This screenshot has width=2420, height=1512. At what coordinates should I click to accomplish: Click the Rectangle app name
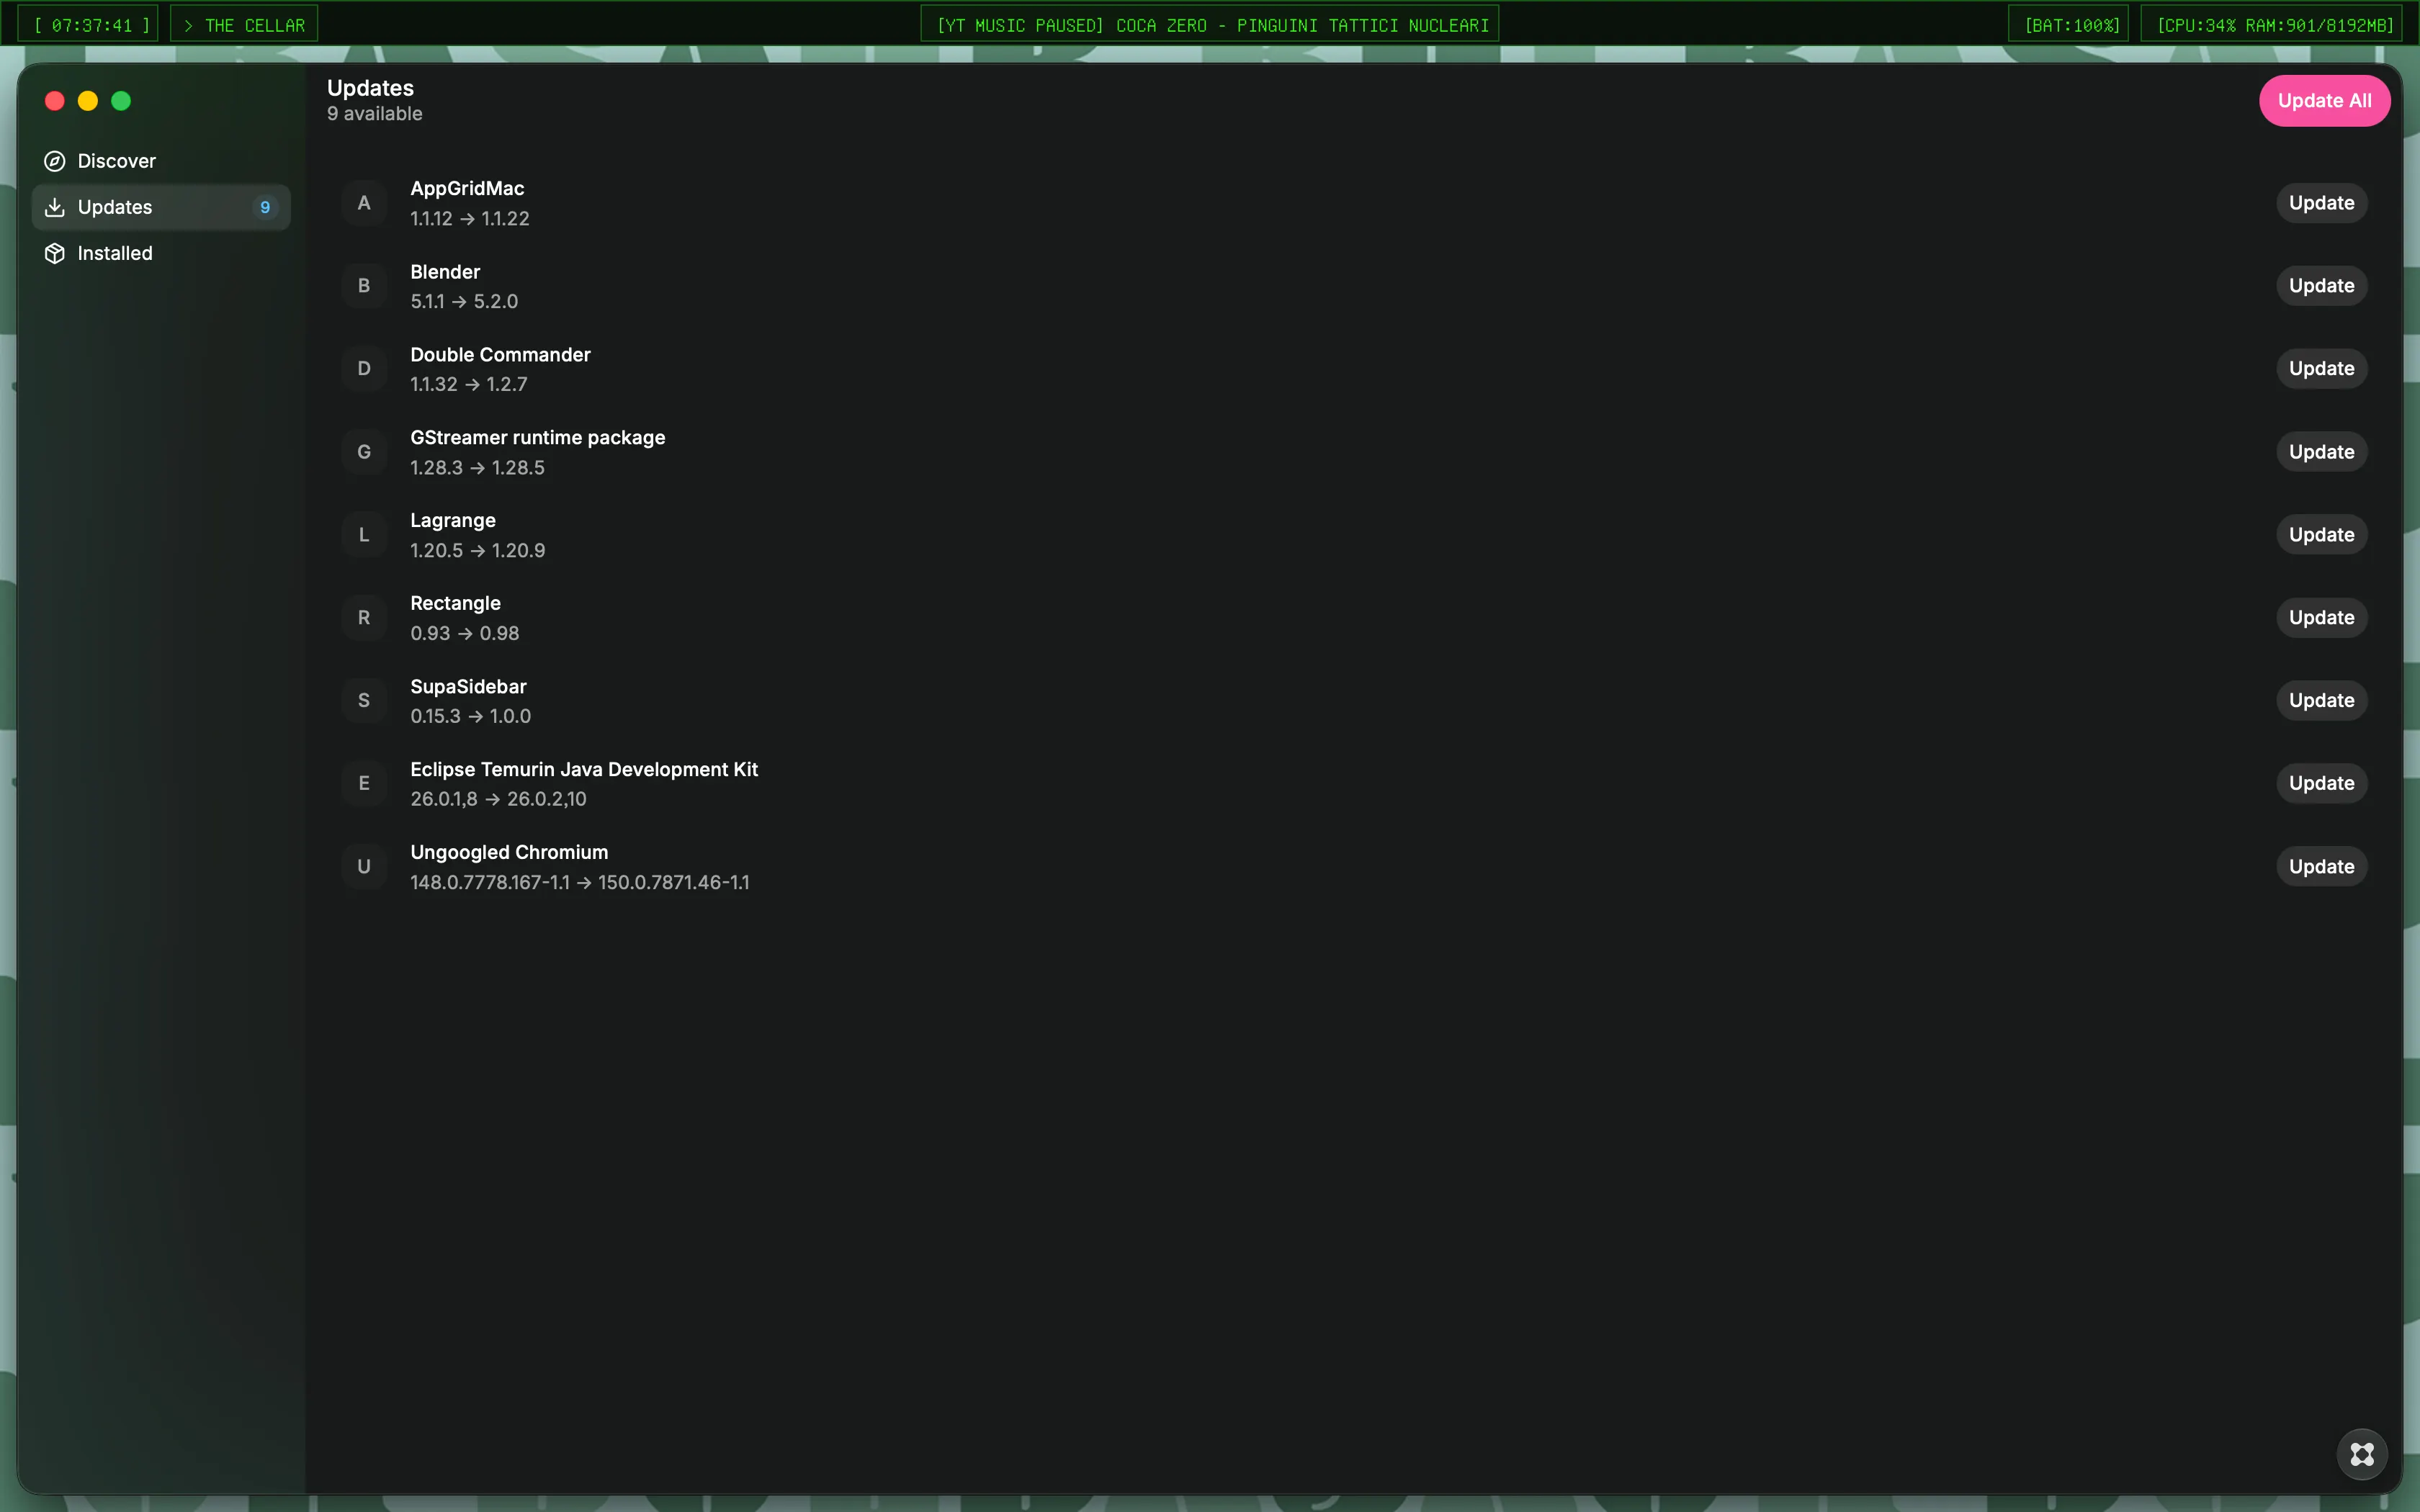pyautogui.click(x=455, y=603)
